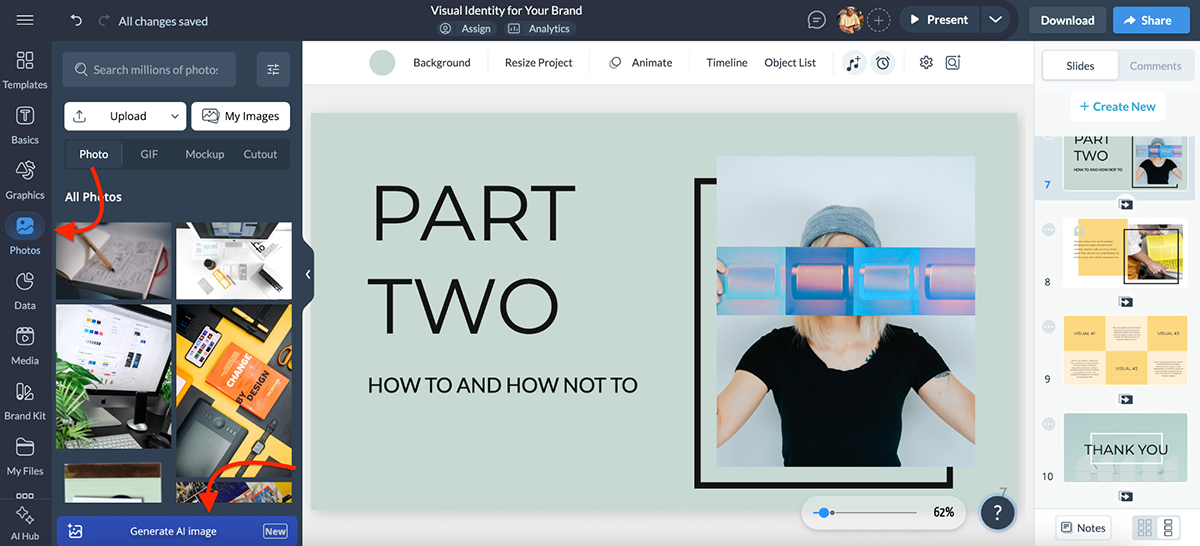This screenshot has width=1200, height=546.
Task: Open Analytics
Action: [x=539, y=29]
